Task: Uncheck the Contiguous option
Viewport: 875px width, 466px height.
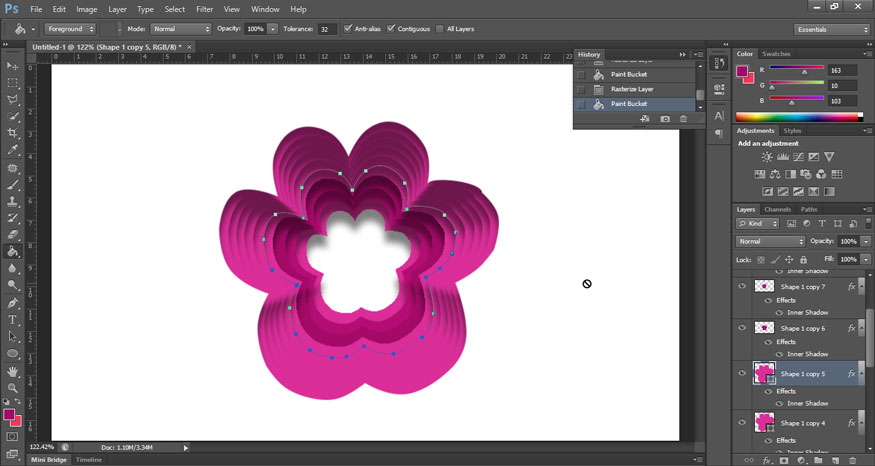Action: [391, 29]
